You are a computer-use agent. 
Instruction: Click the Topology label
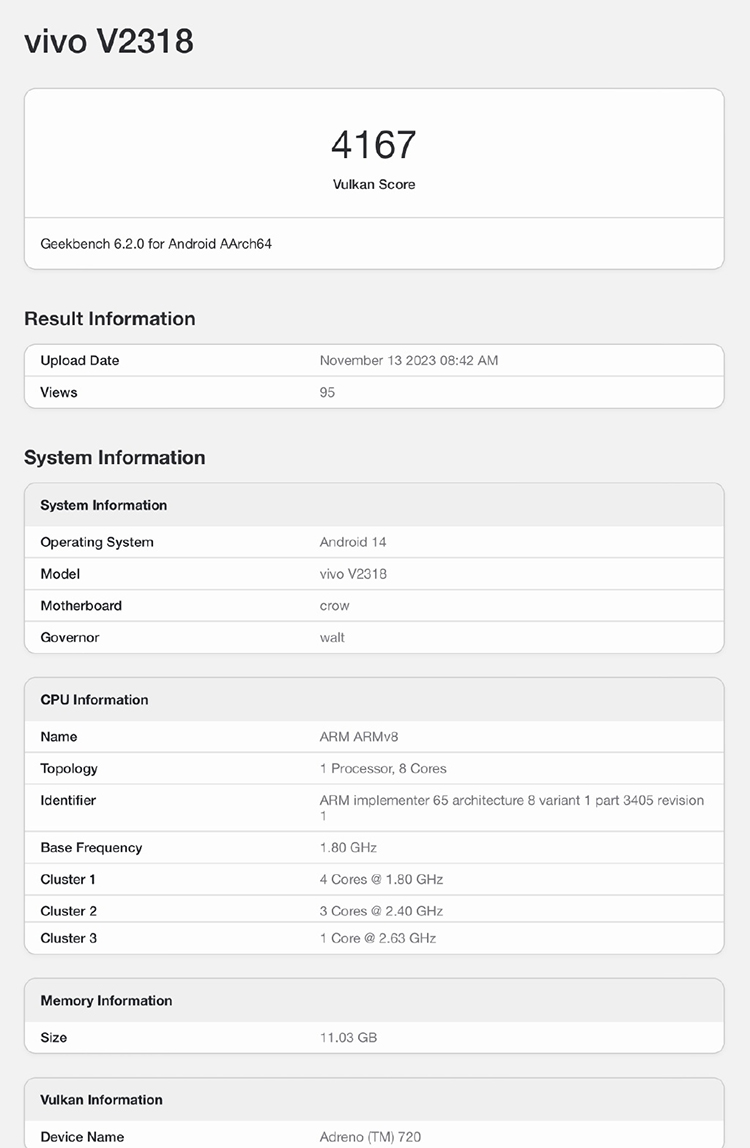69,769
